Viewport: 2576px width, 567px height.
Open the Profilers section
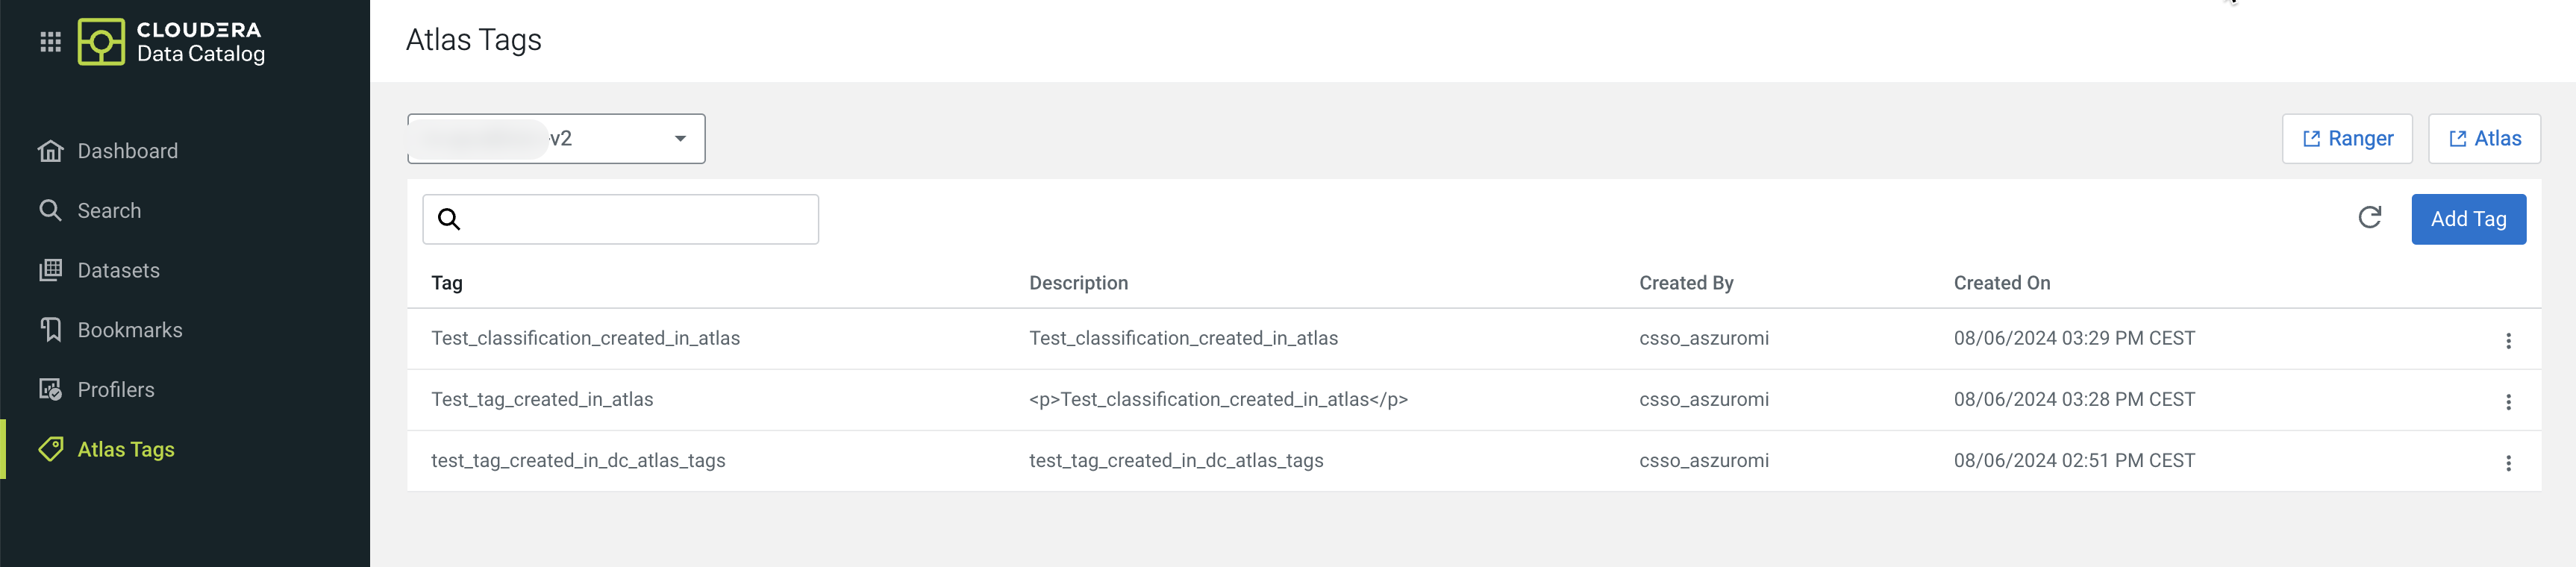pyautogui.click(x=116, y=390)
